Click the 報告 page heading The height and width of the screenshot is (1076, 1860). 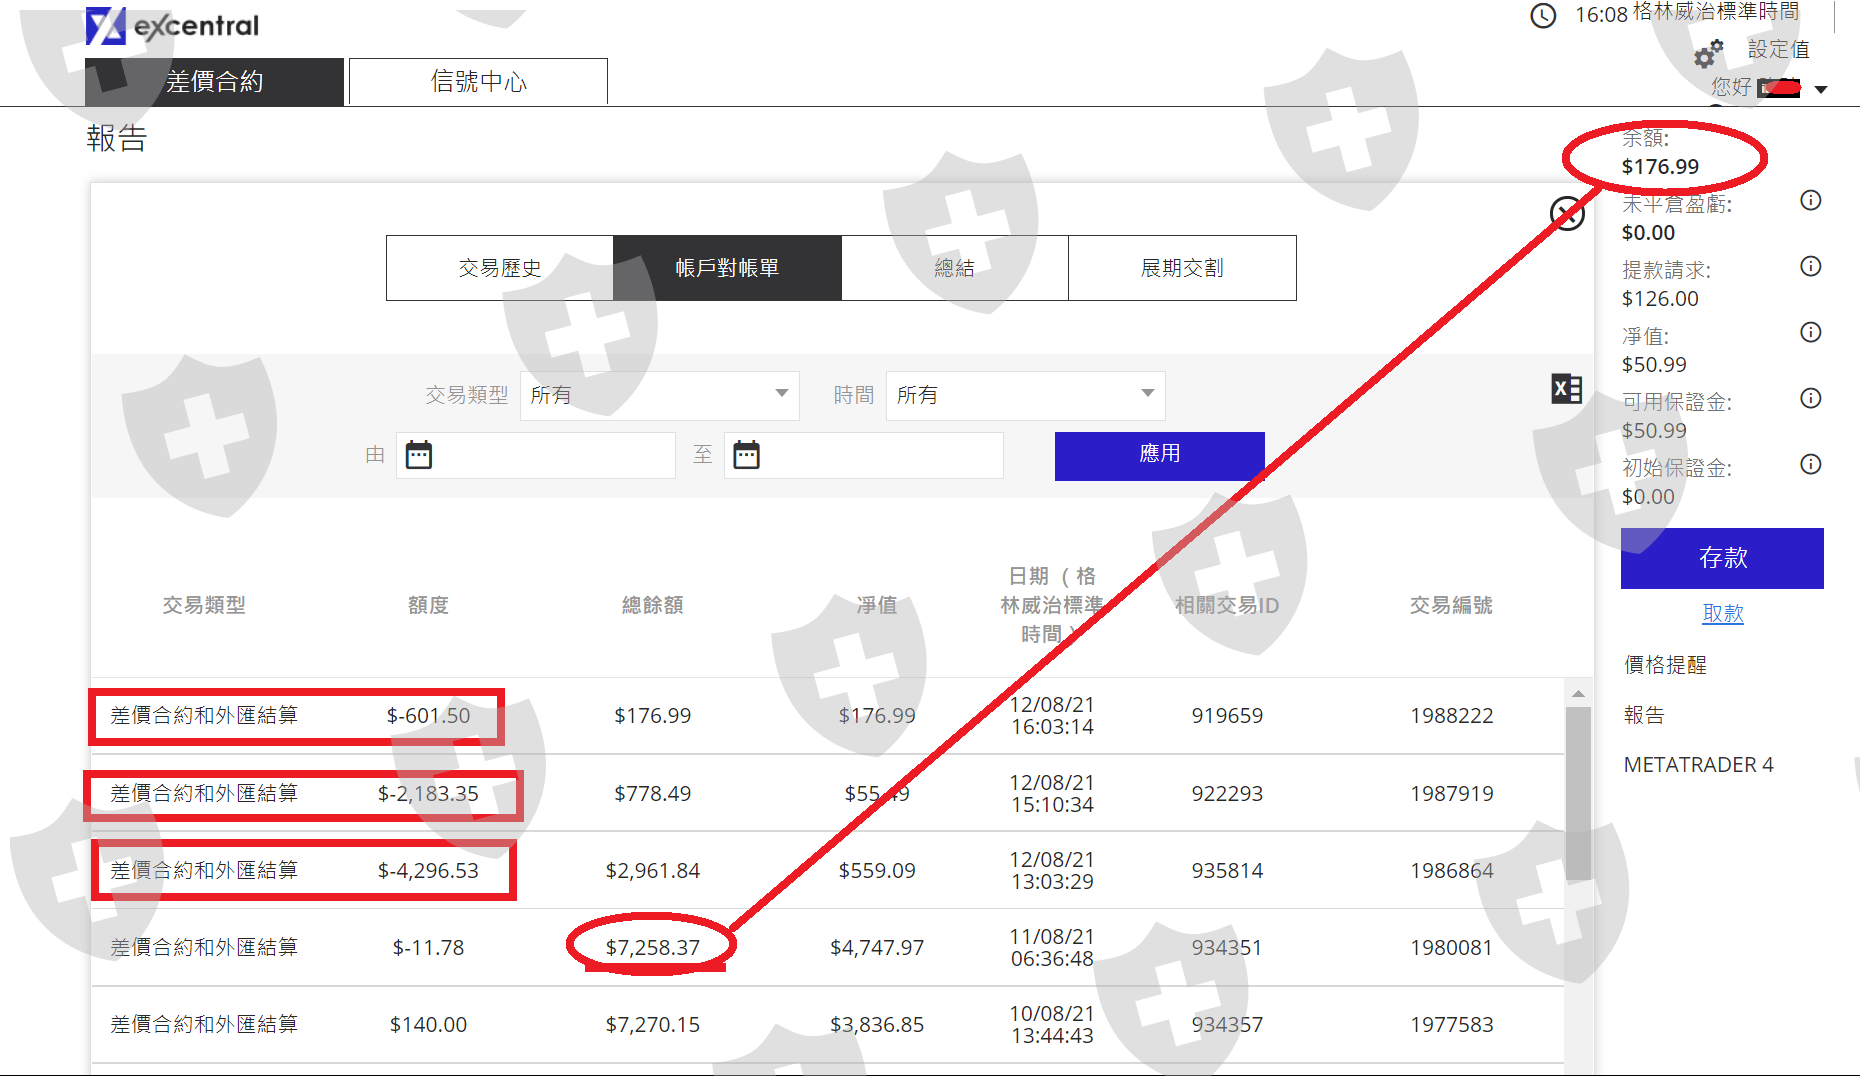pyautogui.click(x=116, y=138)
